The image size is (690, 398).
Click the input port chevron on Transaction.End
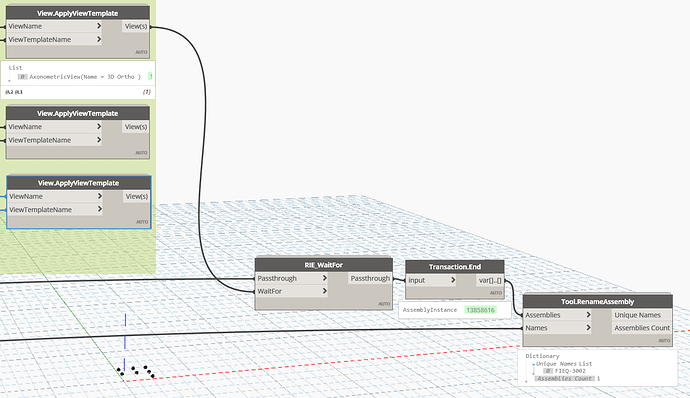click(452, 280)
